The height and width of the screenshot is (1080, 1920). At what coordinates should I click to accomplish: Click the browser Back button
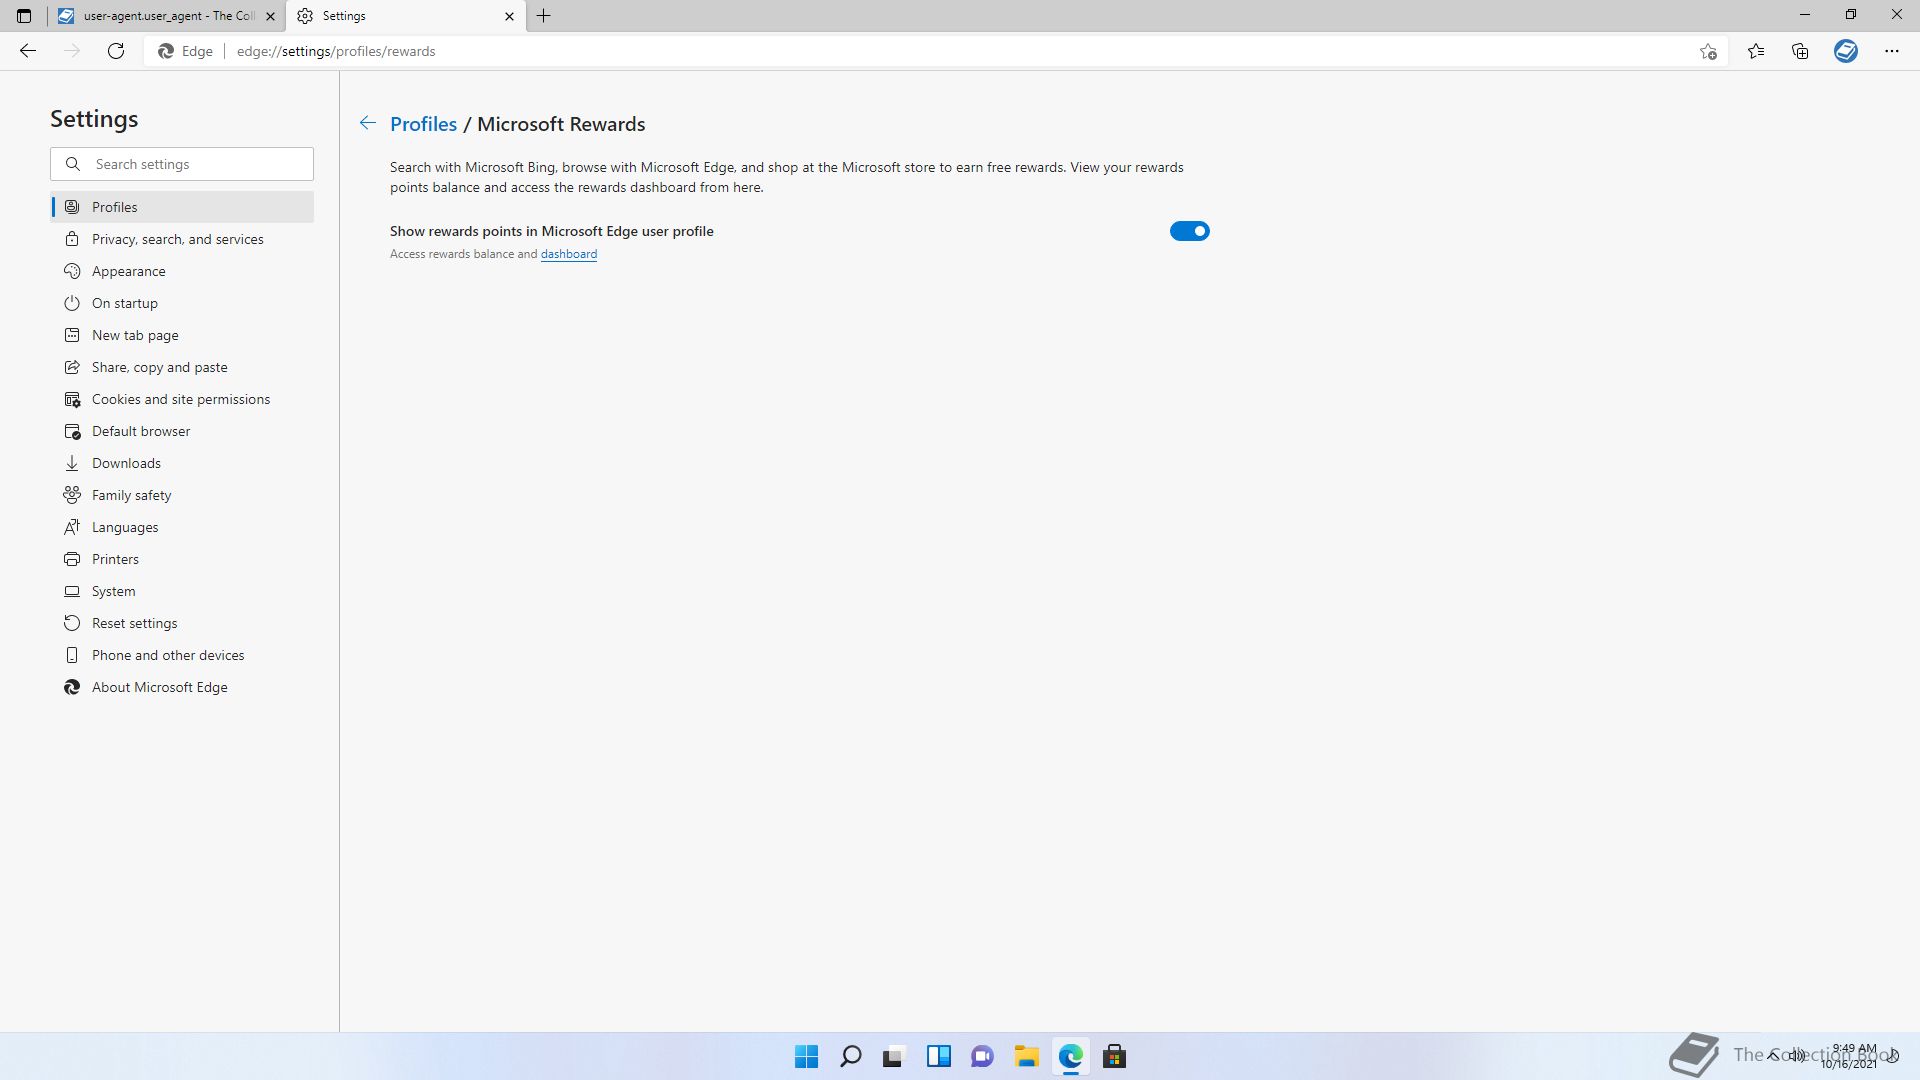[x=28, y=51]
